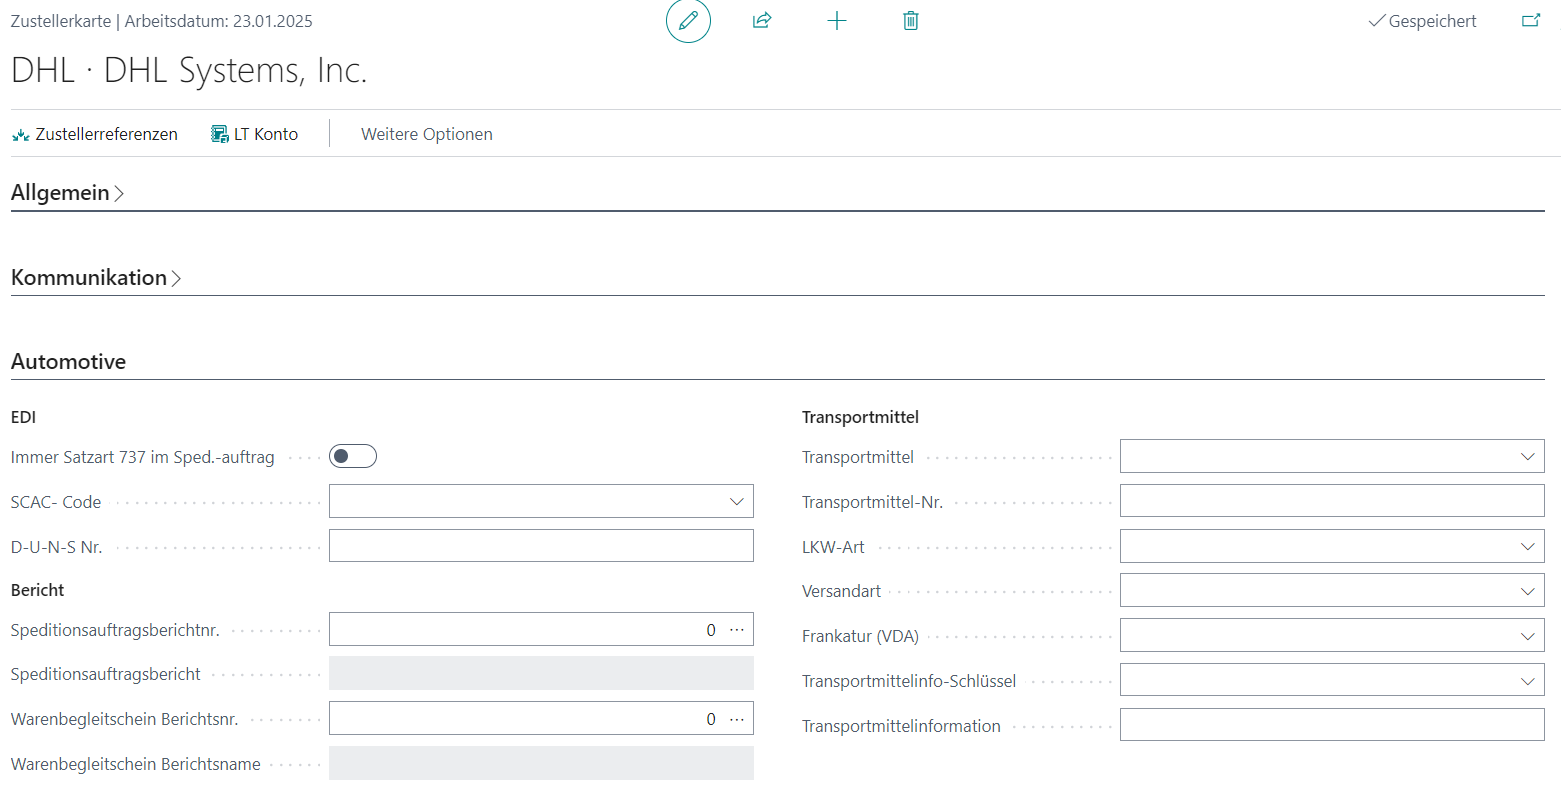Image resolution: width=1561 pixels, height=798 pixels.
Task: Open the Transportmittel dropdown
Action: click(1527, 457)
